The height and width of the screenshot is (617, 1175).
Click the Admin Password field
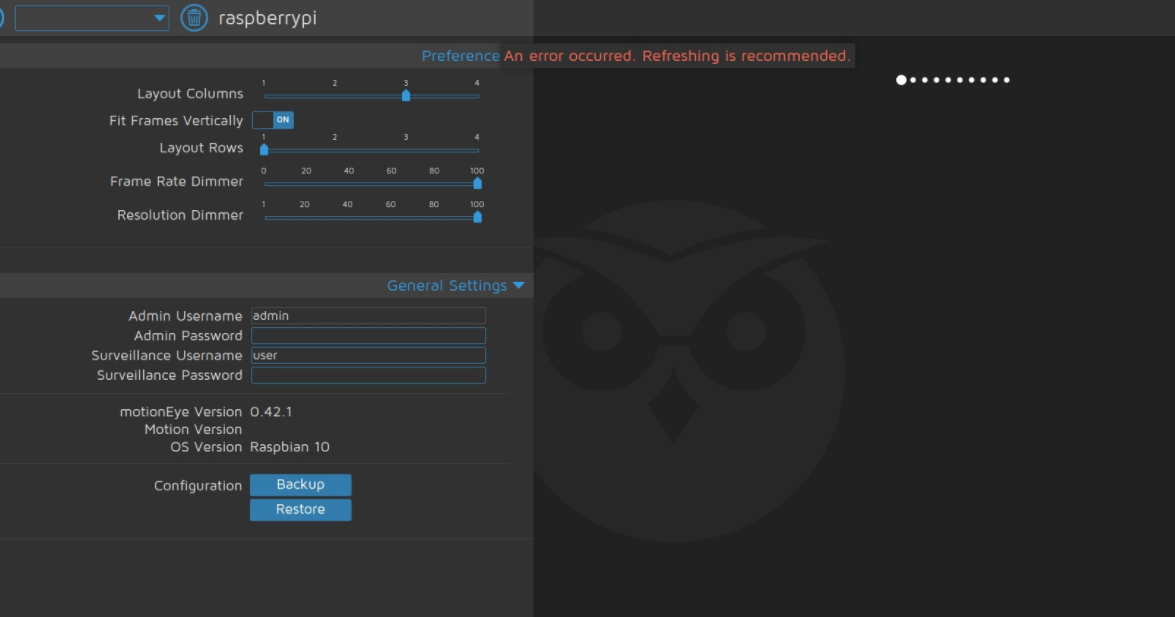(368, 335)
